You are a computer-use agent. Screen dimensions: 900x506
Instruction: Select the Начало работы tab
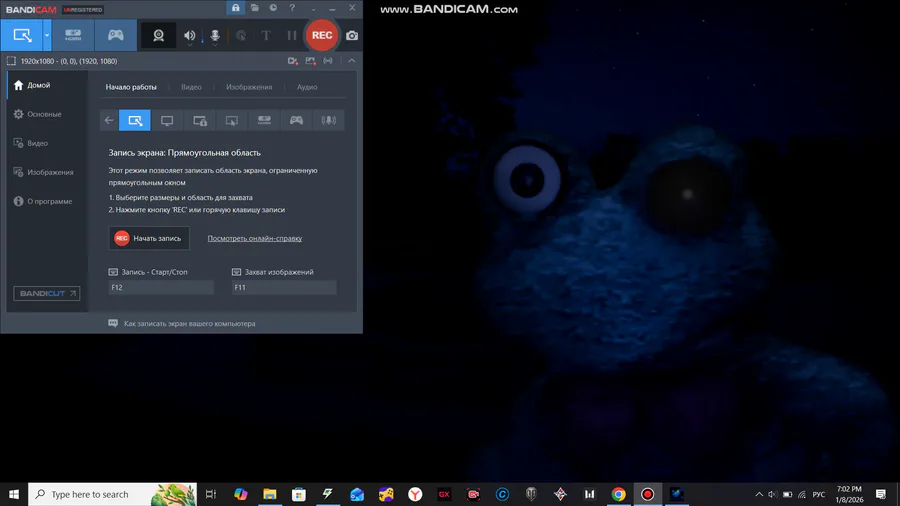click(x=131, y=87)
